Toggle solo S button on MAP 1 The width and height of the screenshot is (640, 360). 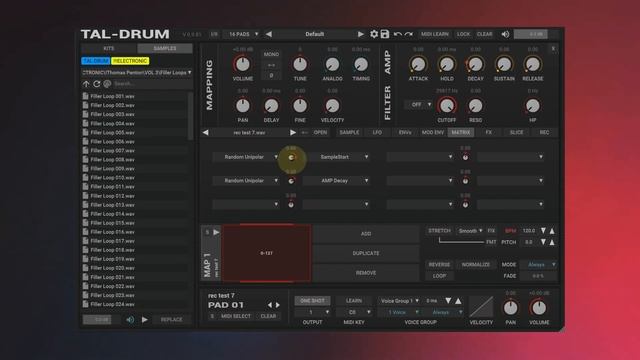(207, 232)
